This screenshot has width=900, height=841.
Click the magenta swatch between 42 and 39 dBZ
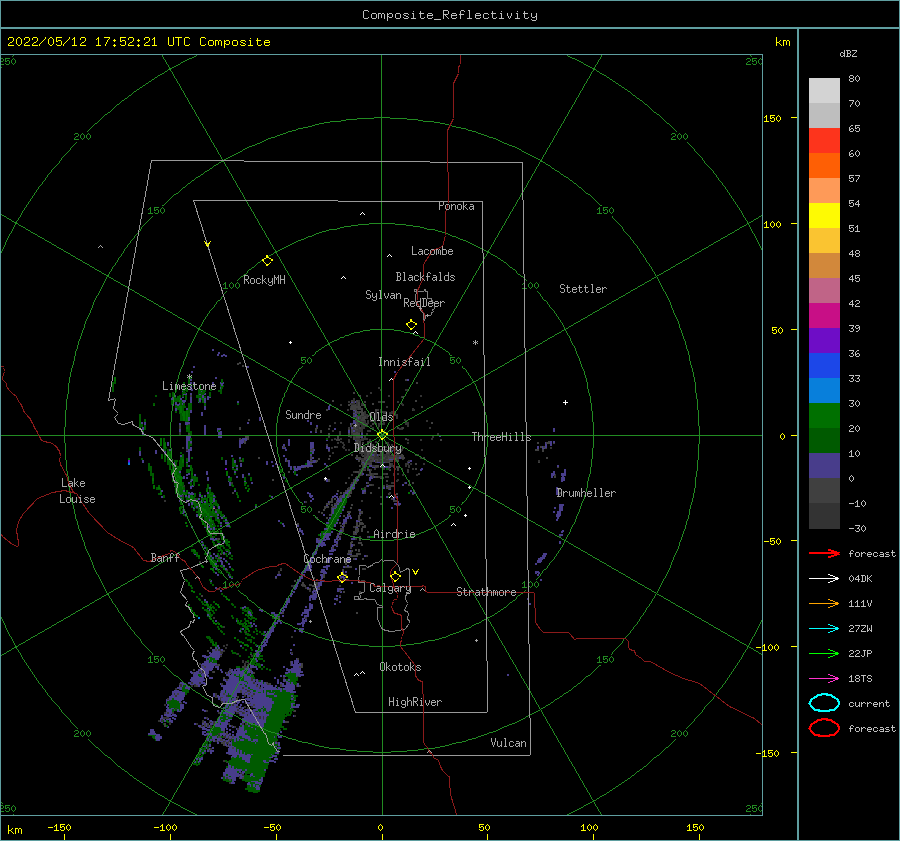coord(824,315)
